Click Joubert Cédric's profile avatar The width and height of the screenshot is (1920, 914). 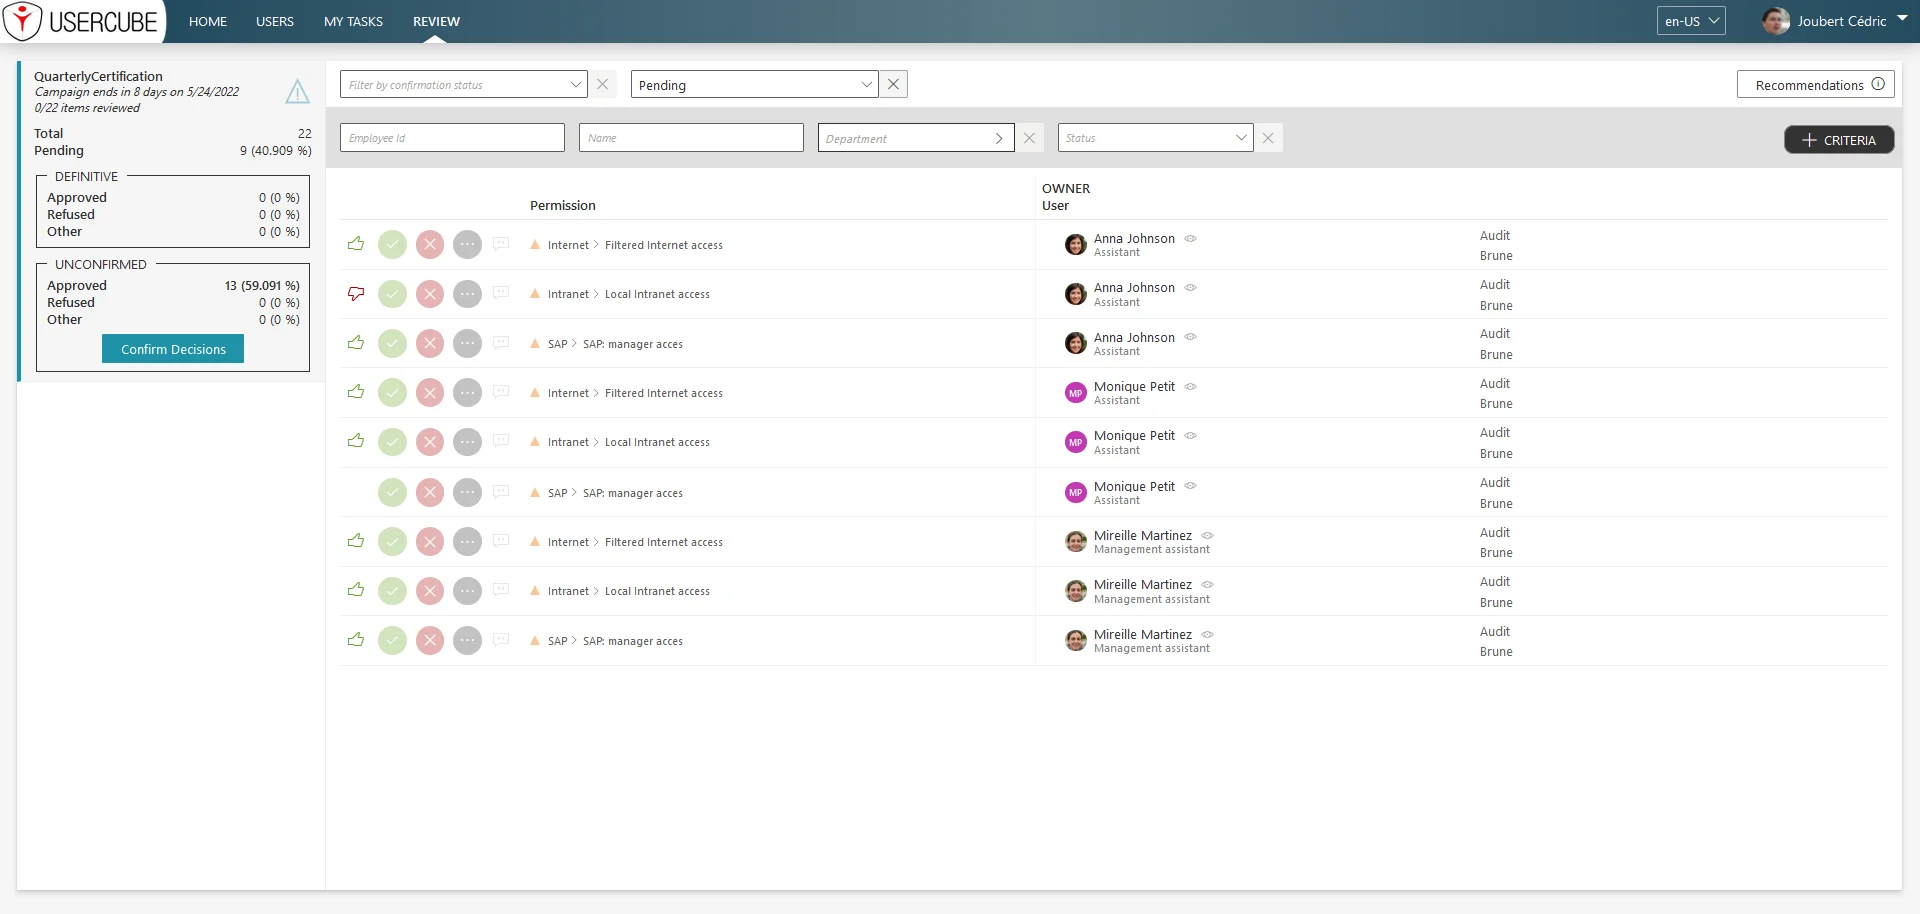click(x=1776, y=21)
